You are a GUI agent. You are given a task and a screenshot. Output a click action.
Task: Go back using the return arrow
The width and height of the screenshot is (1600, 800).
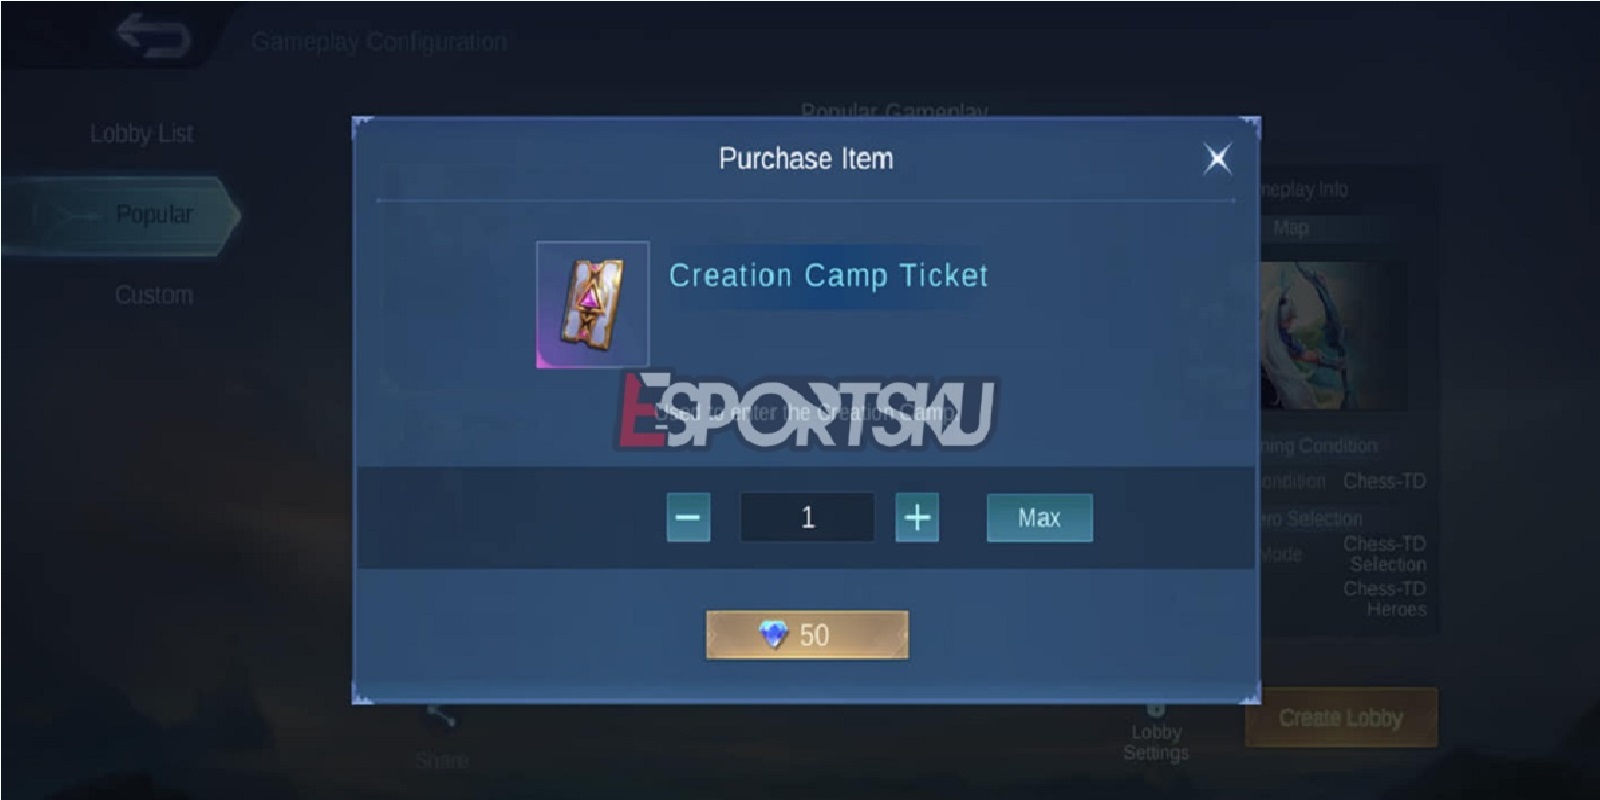[153, 36]
